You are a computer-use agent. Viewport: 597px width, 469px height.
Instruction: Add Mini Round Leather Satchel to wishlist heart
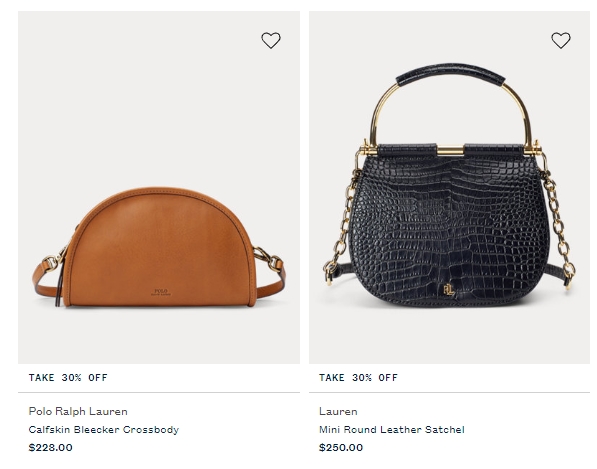(x=561, y=40)
